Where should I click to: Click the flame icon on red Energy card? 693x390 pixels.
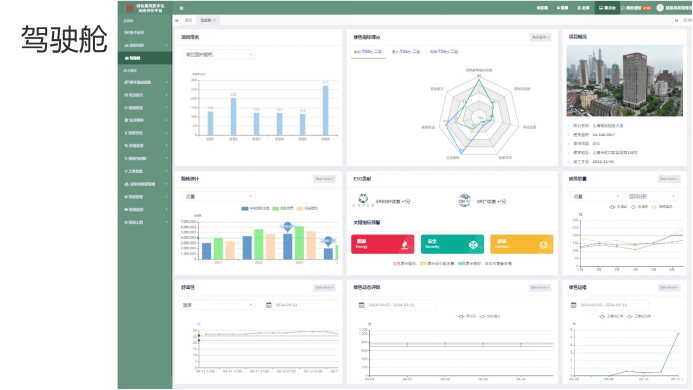pyautogui.click(x=404, y=245)
